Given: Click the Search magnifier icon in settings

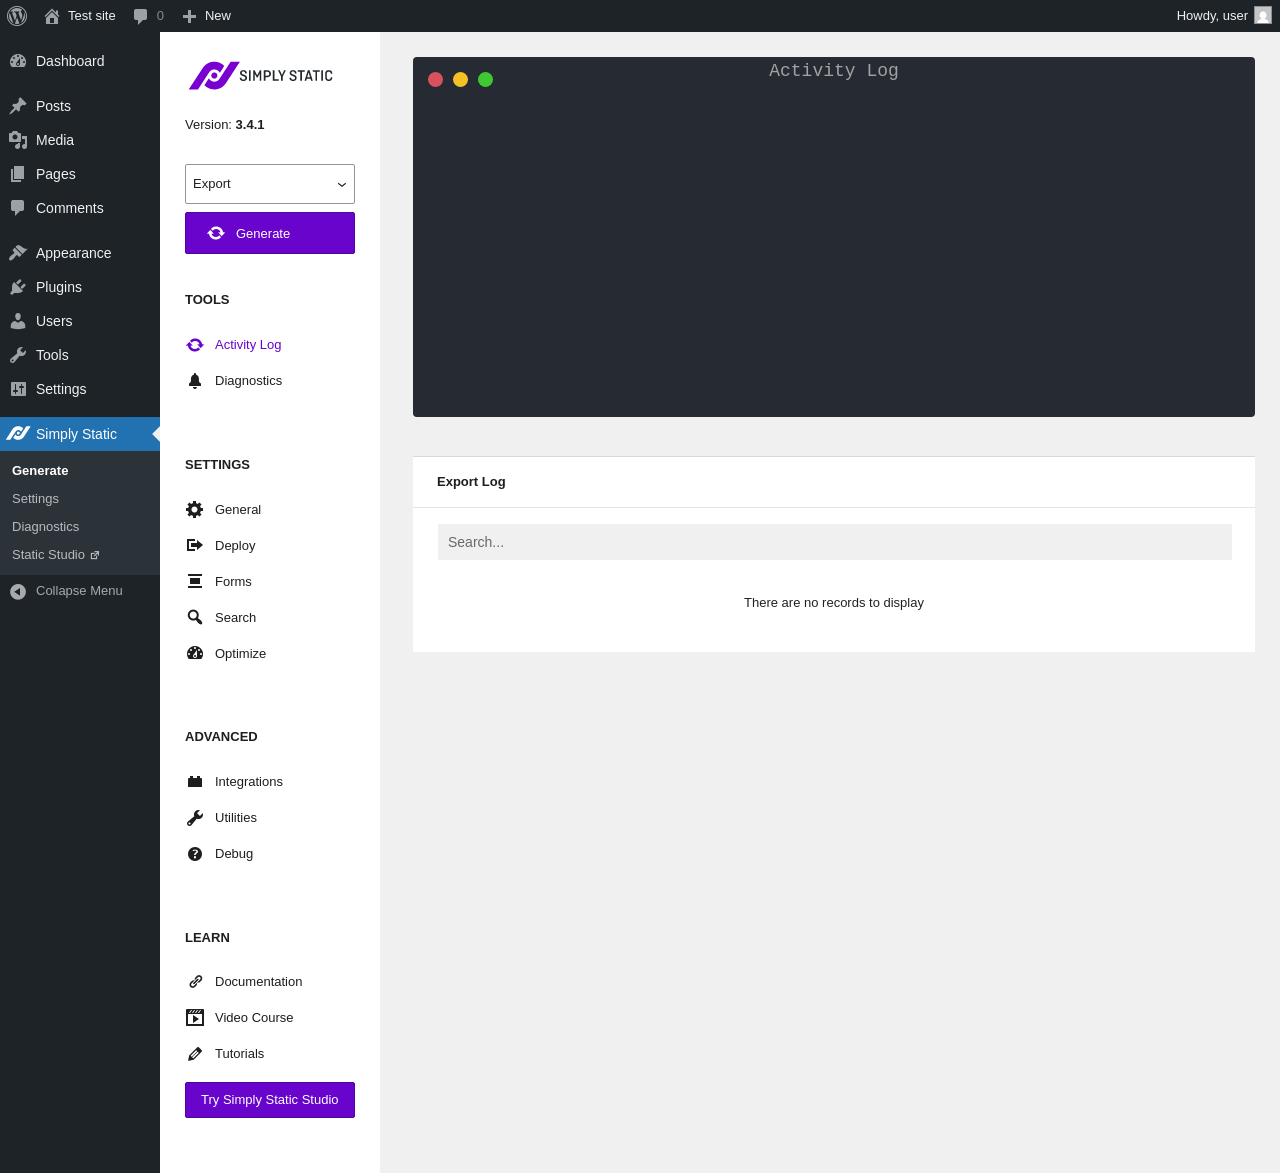Looking at the screenshot, I should [x=195, y=618].
